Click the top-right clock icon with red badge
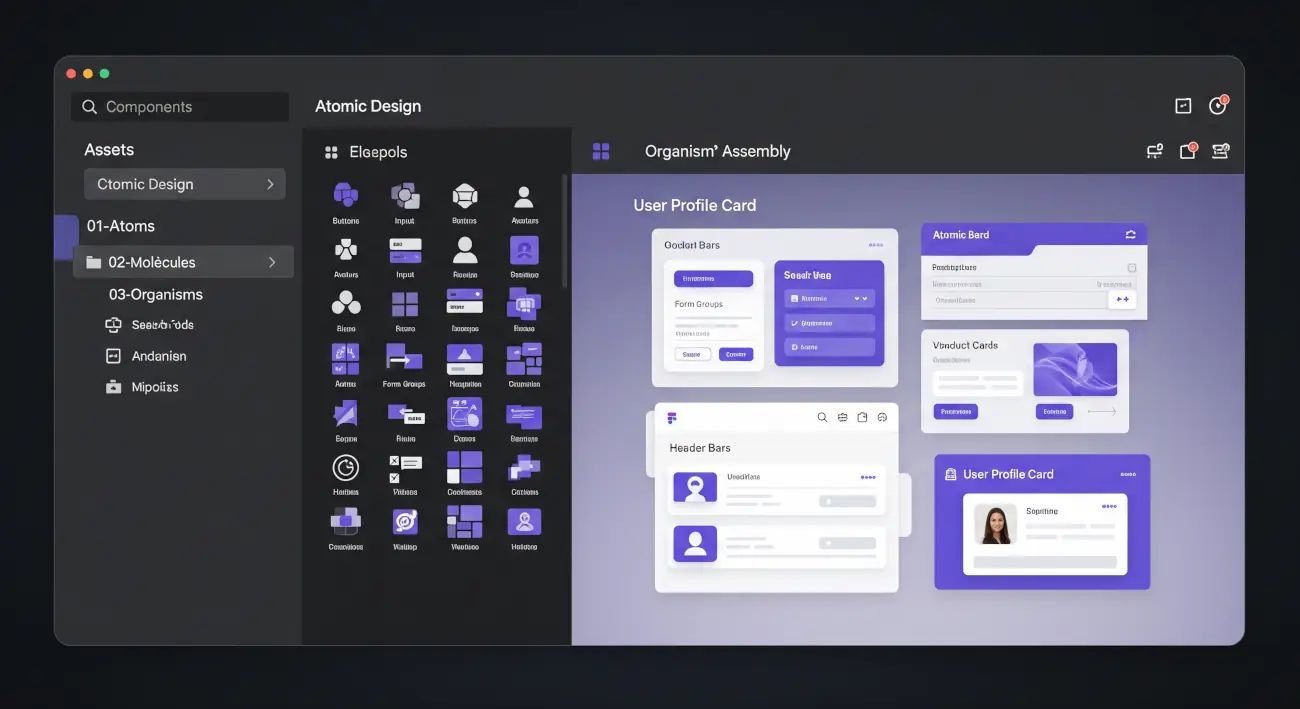 click(1217, 106)
